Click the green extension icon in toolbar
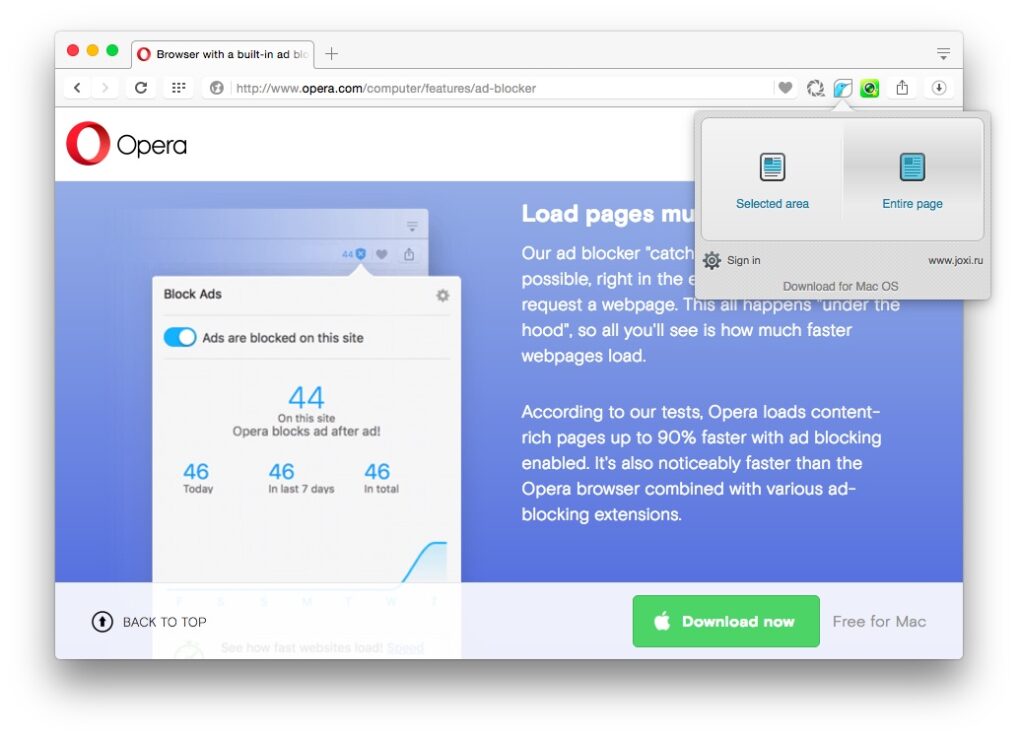The image size is (1020, 738). click(870, 88)
